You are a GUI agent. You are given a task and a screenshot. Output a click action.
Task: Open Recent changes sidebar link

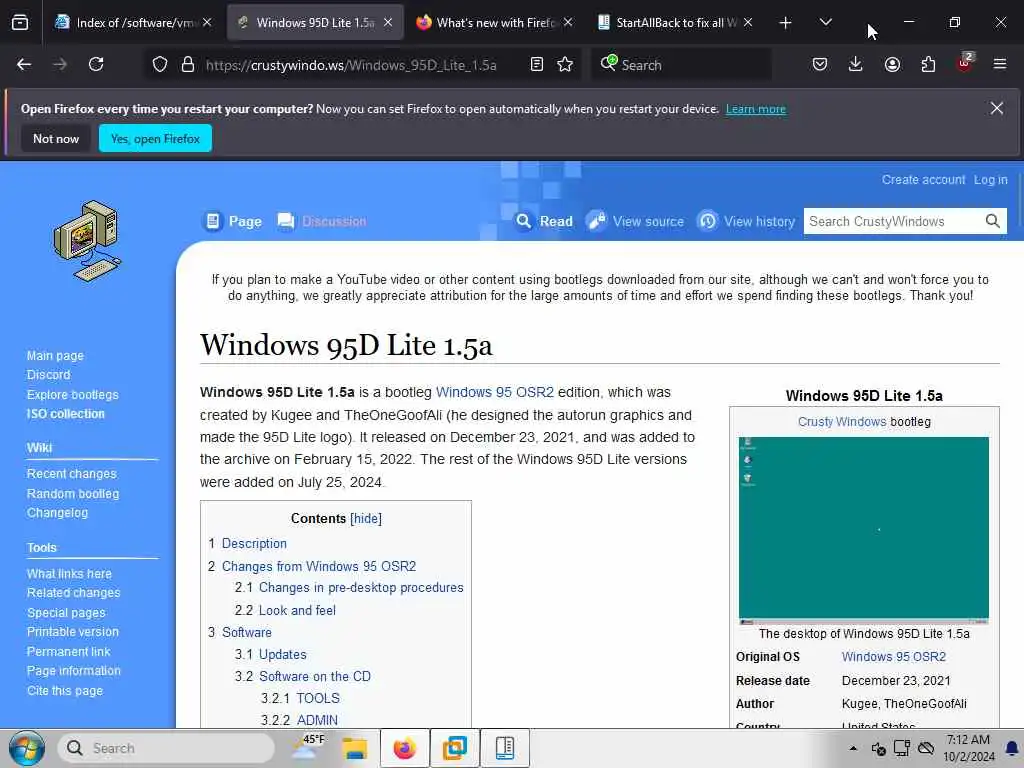[x=72, y=473]
